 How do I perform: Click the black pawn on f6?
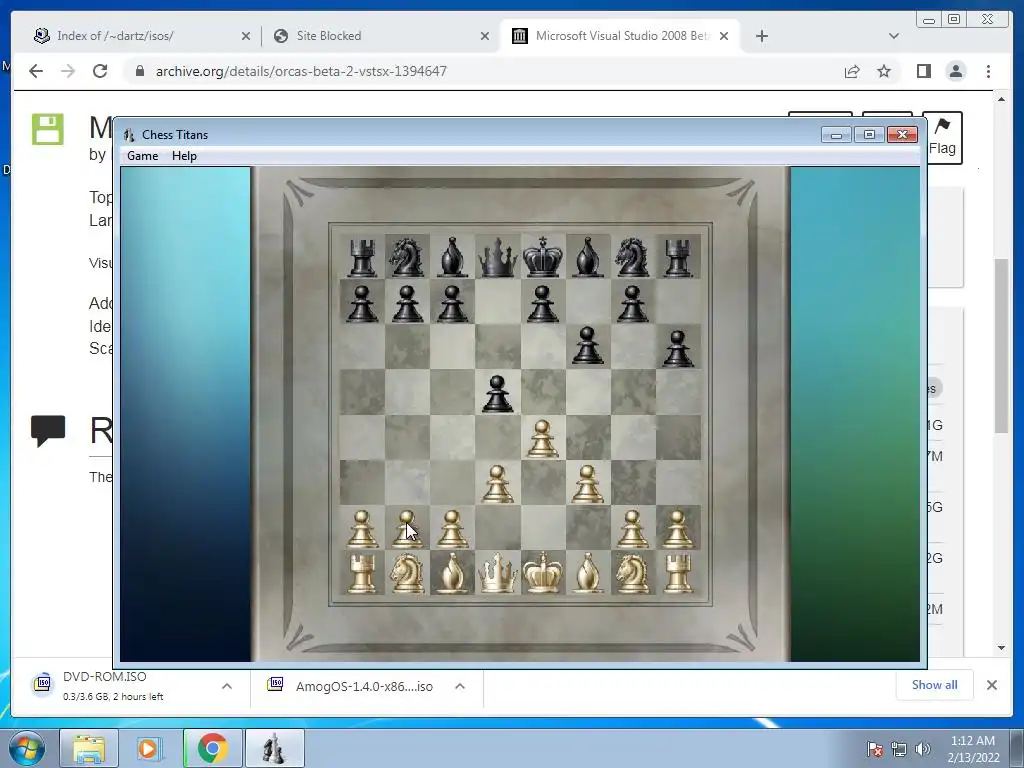tap(587, 345)
